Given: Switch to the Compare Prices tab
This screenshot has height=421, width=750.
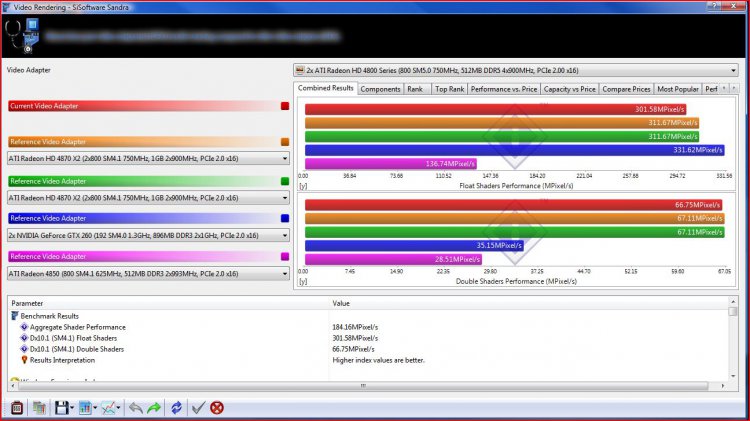Looking at the screenshot, I should 626,89.
